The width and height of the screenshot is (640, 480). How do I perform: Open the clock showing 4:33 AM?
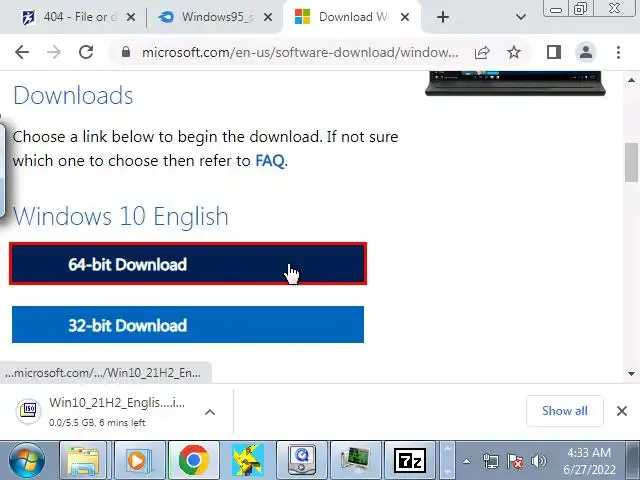589,461
